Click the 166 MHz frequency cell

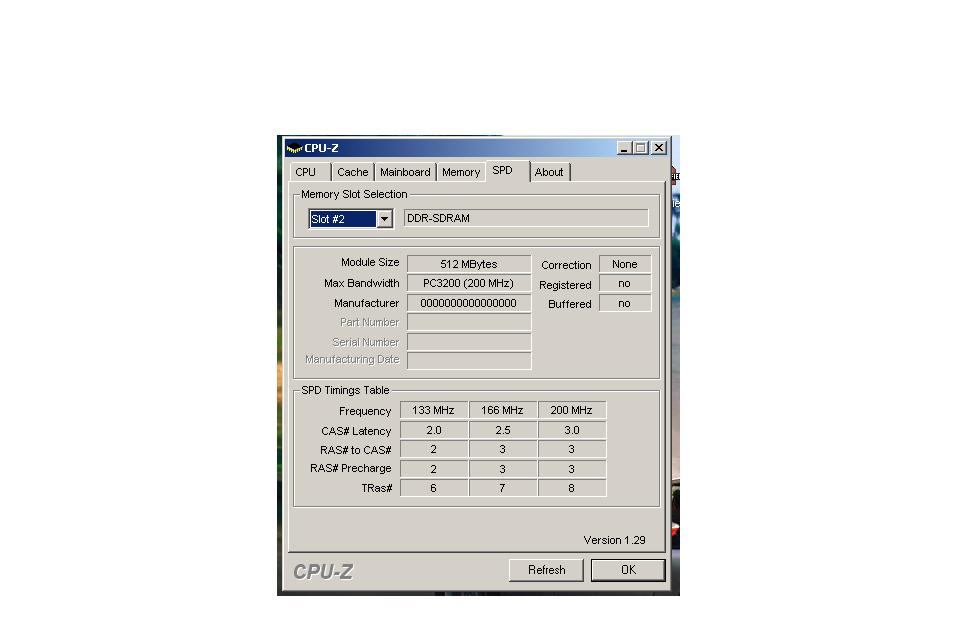503,410
